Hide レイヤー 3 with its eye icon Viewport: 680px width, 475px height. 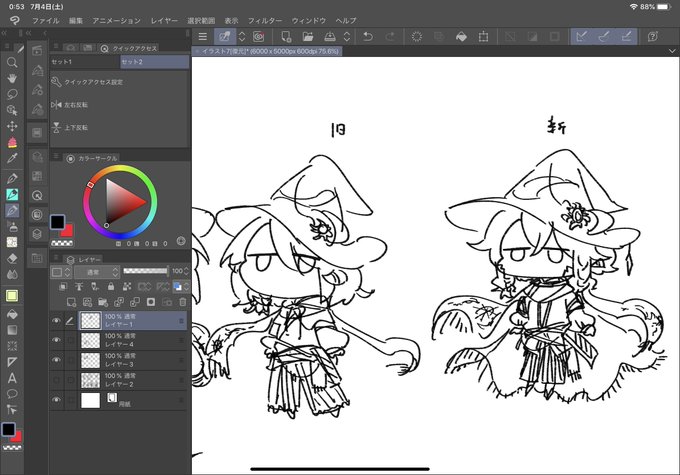click(56, 360)
